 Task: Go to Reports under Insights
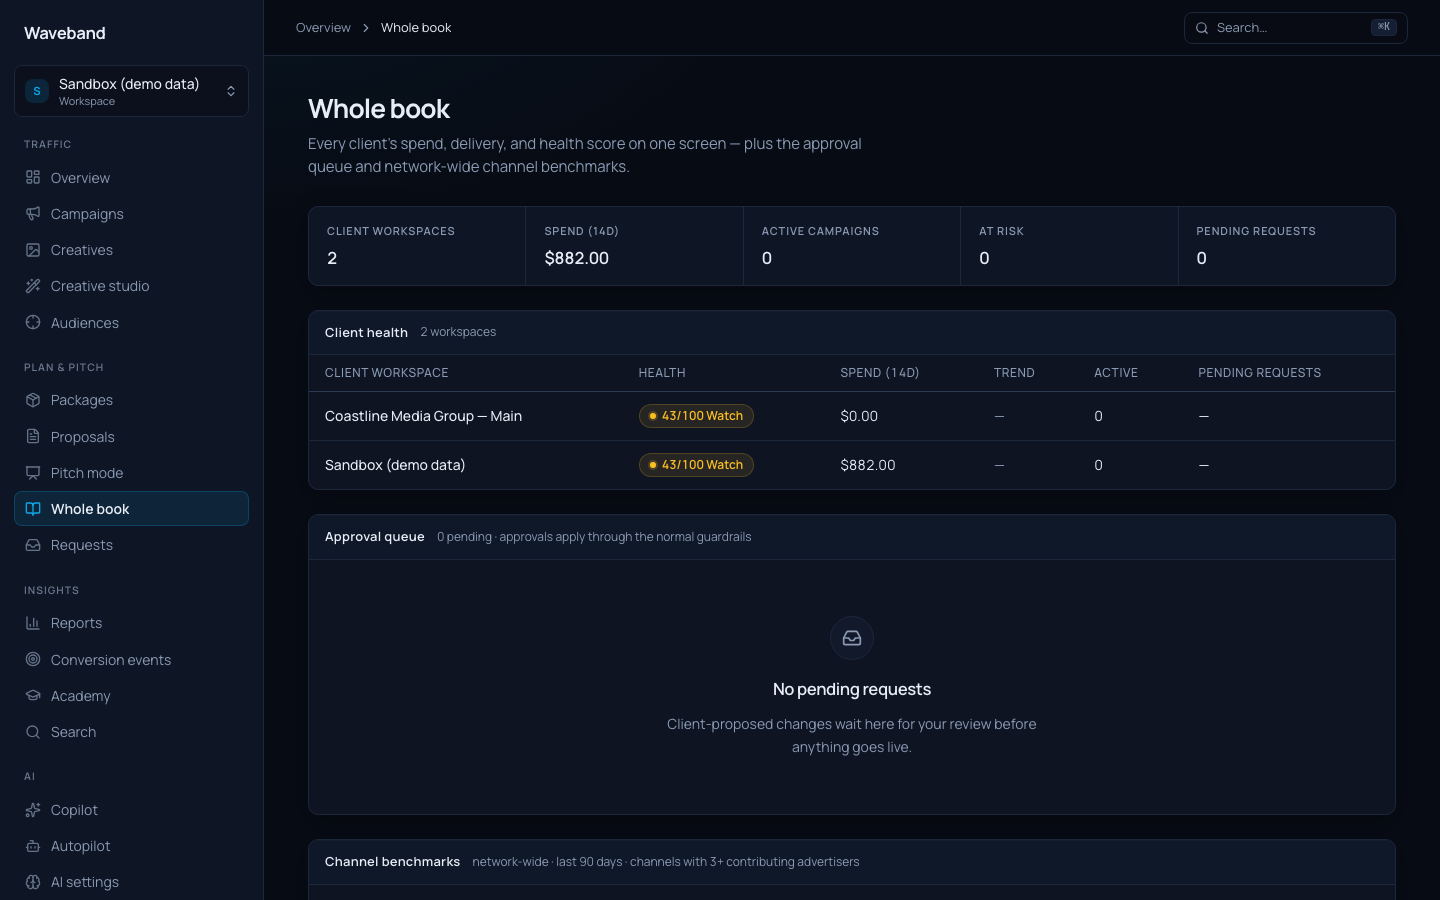pos(131,623)
